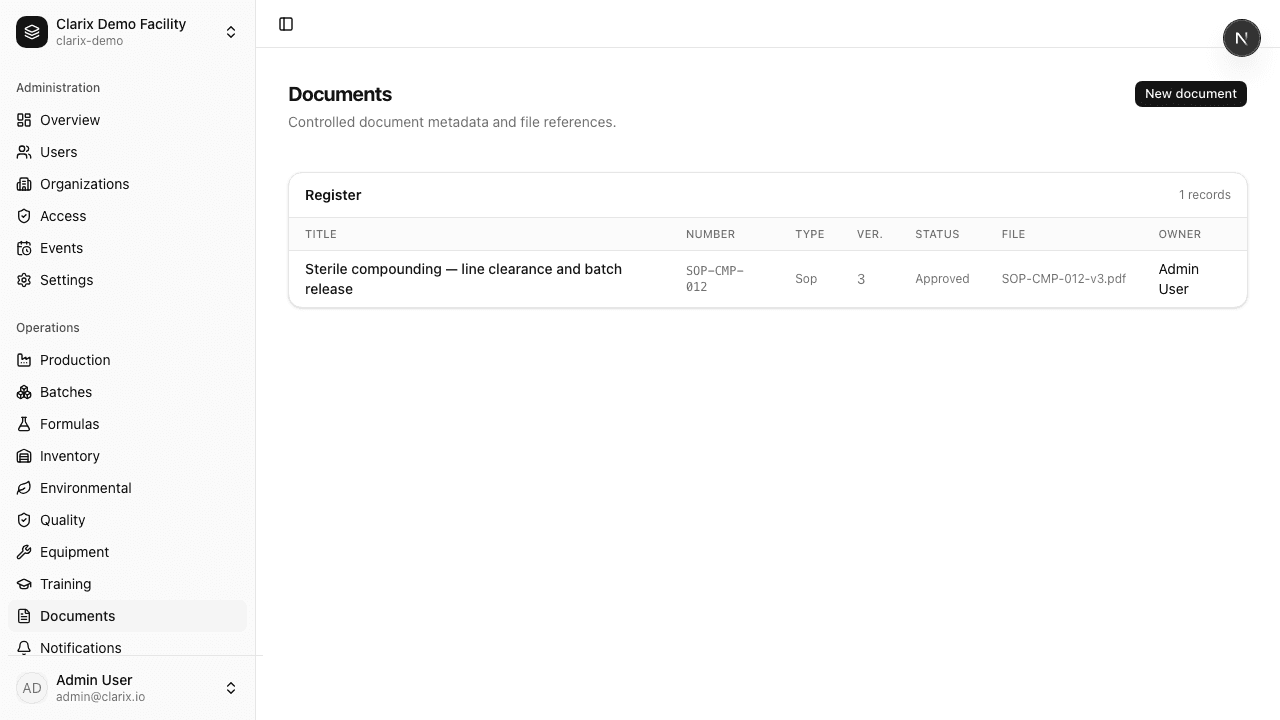
Task: Click the Clarix Demo Facility name
Action: tap(121, 24)
